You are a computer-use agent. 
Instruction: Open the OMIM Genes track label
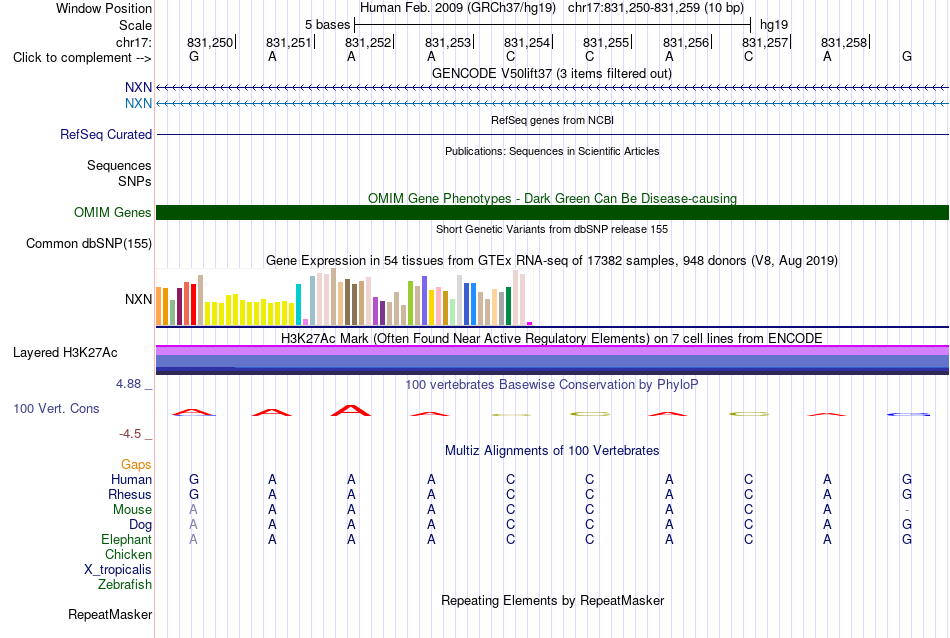point(112,213)
